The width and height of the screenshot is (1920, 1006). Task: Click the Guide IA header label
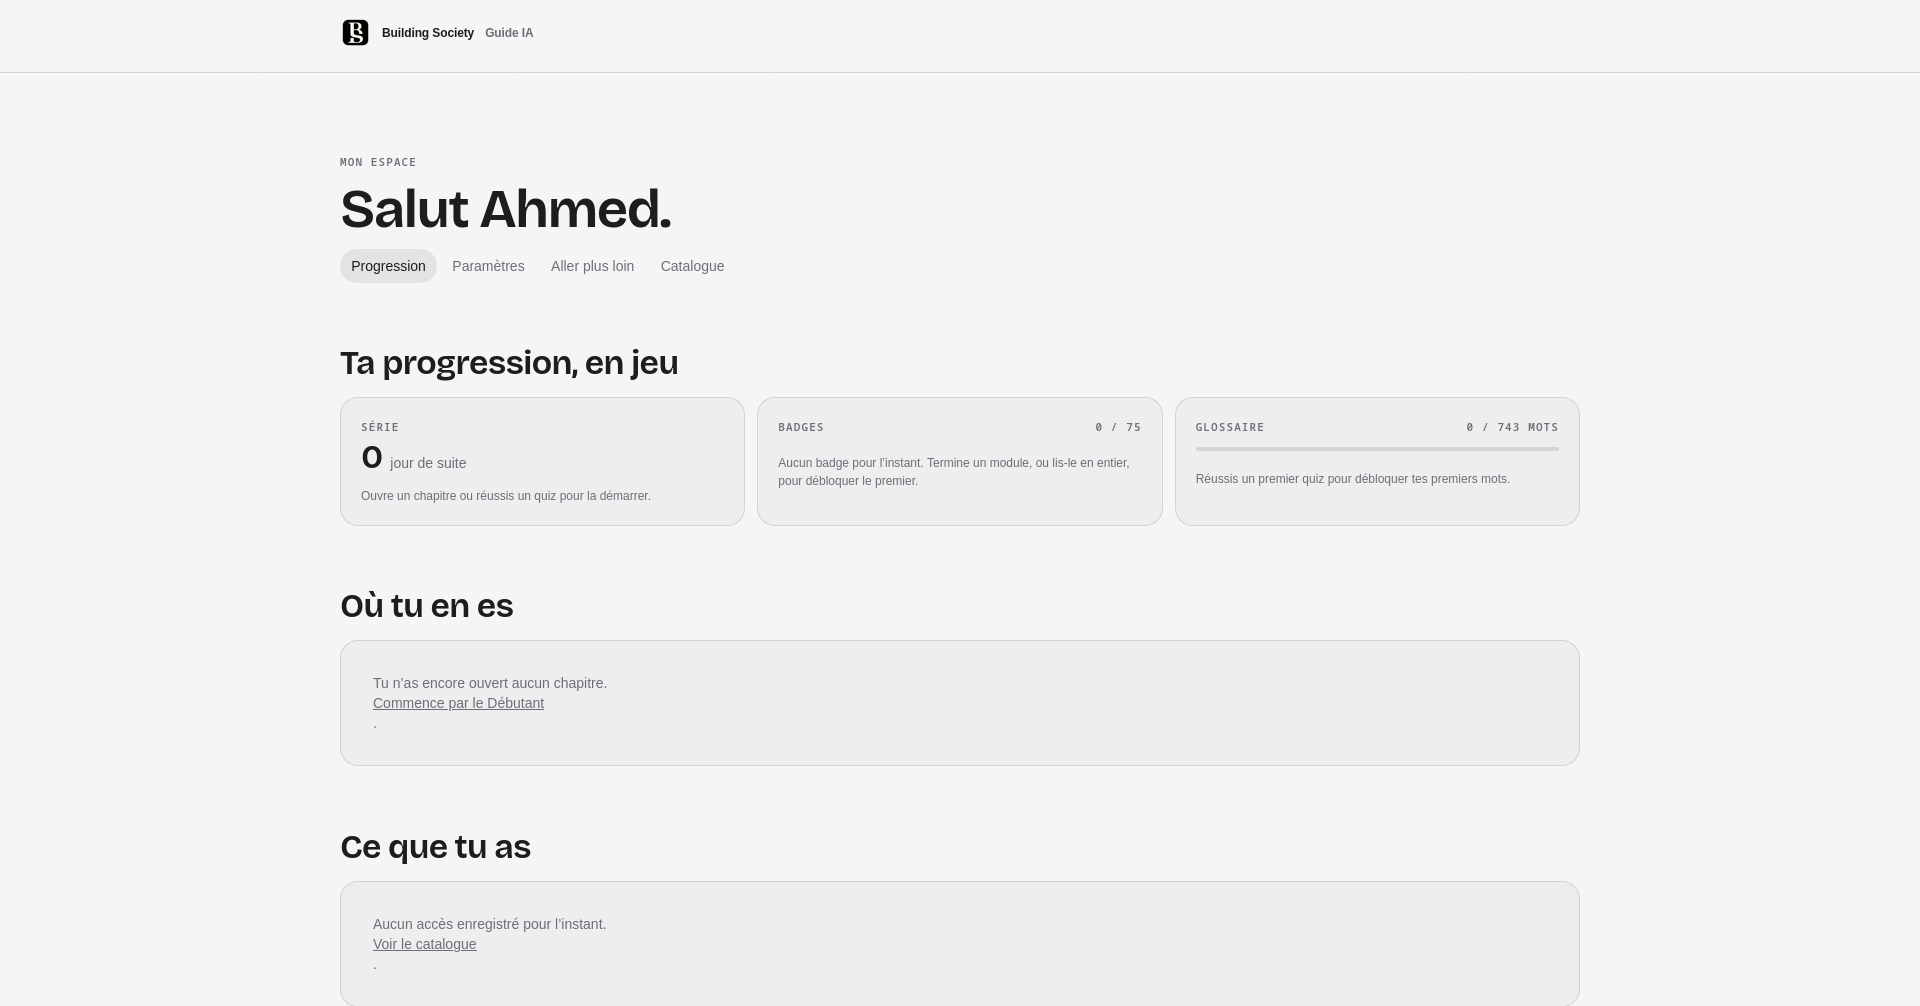509,33
